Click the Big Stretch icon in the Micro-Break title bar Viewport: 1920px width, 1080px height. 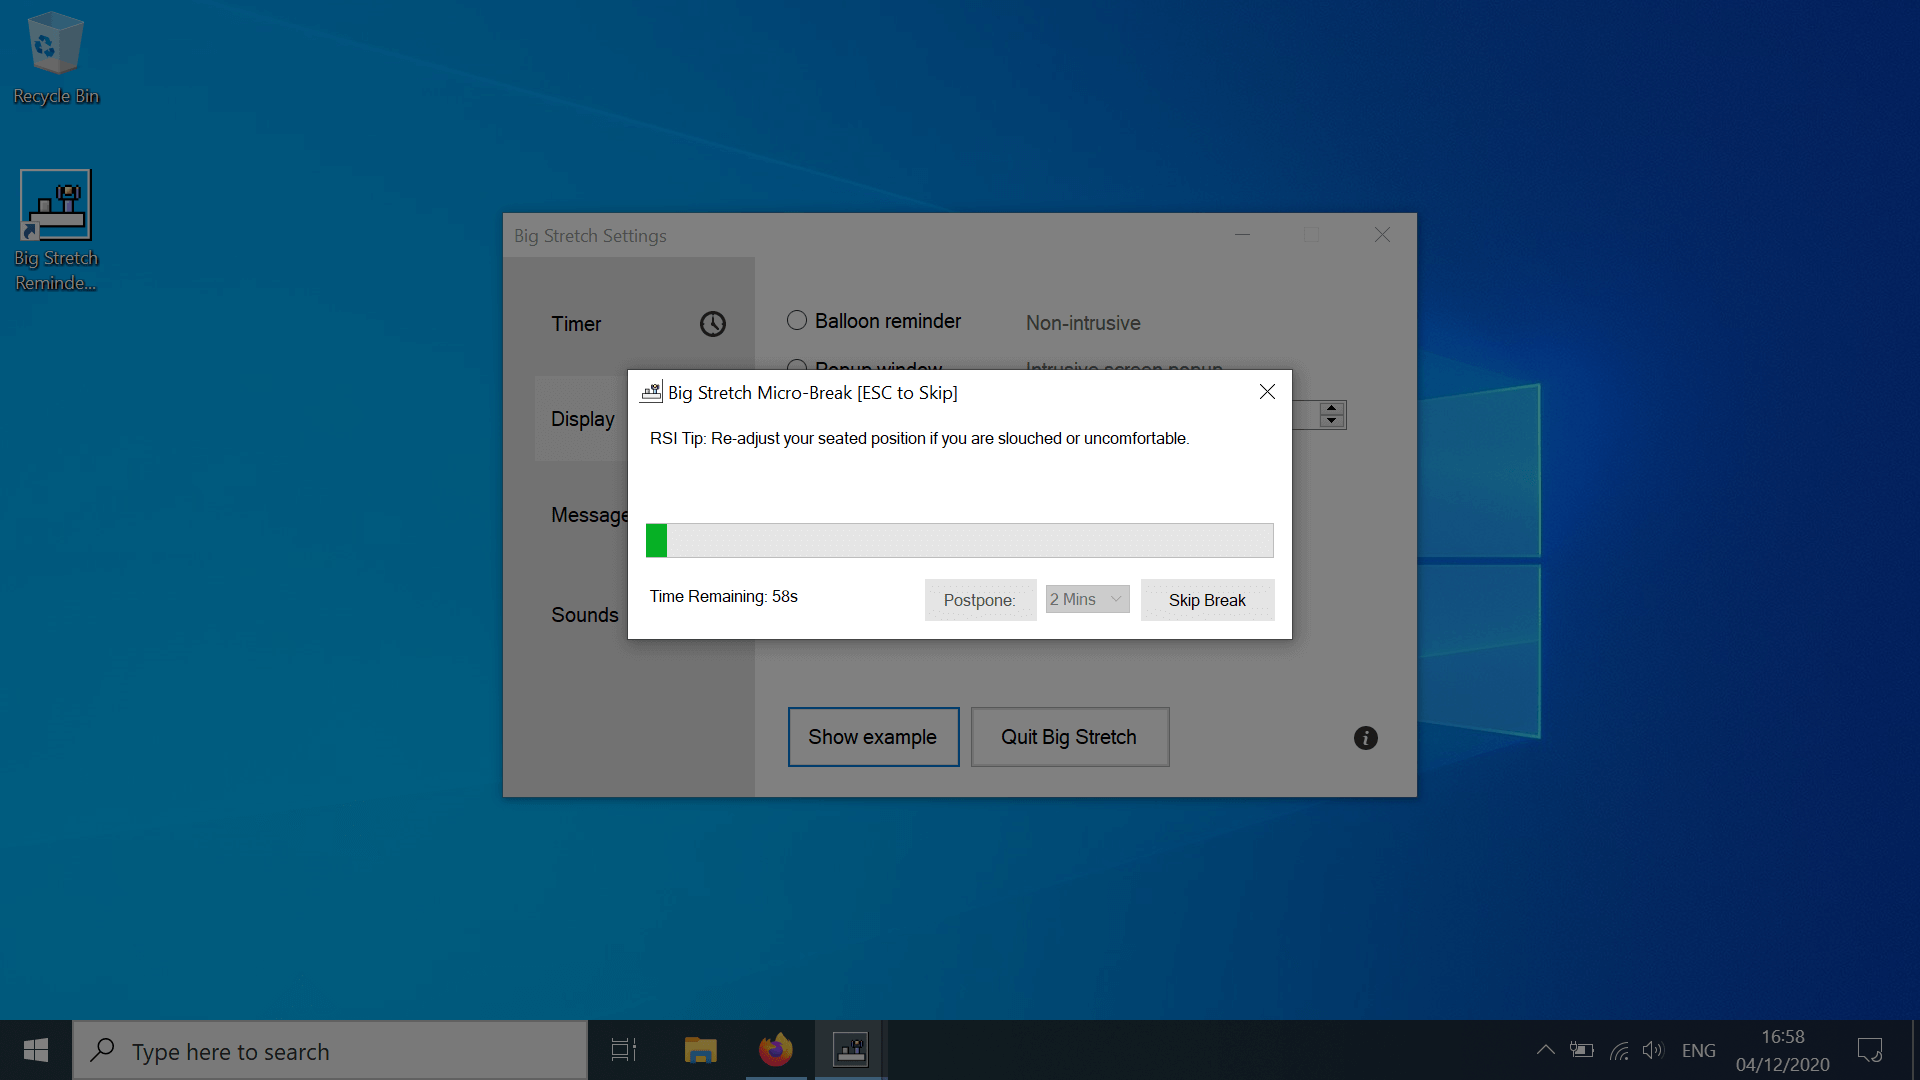[x=651, y=391]
